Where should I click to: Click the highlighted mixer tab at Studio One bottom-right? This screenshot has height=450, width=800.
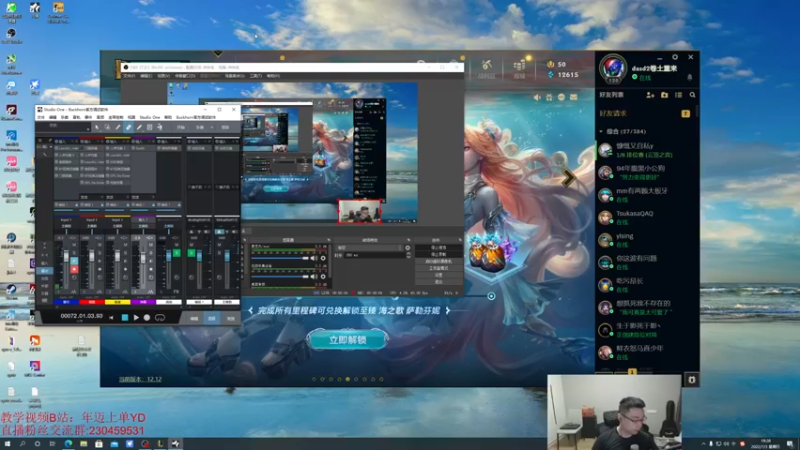point(212,318)
